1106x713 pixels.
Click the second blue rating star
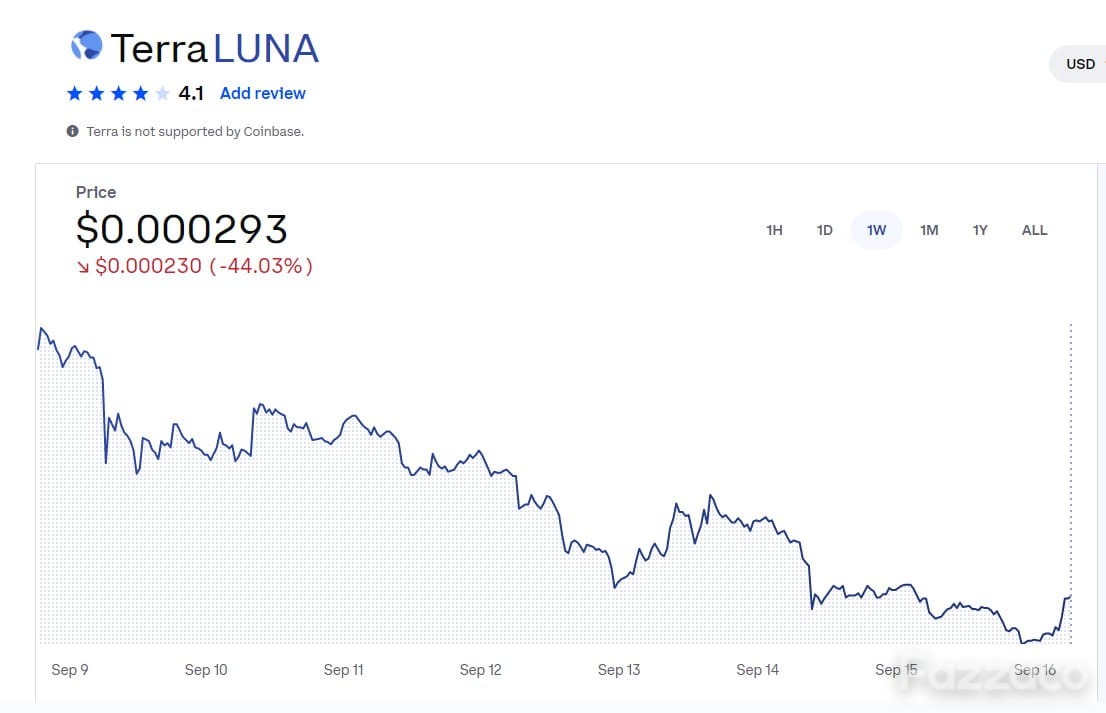97,93
